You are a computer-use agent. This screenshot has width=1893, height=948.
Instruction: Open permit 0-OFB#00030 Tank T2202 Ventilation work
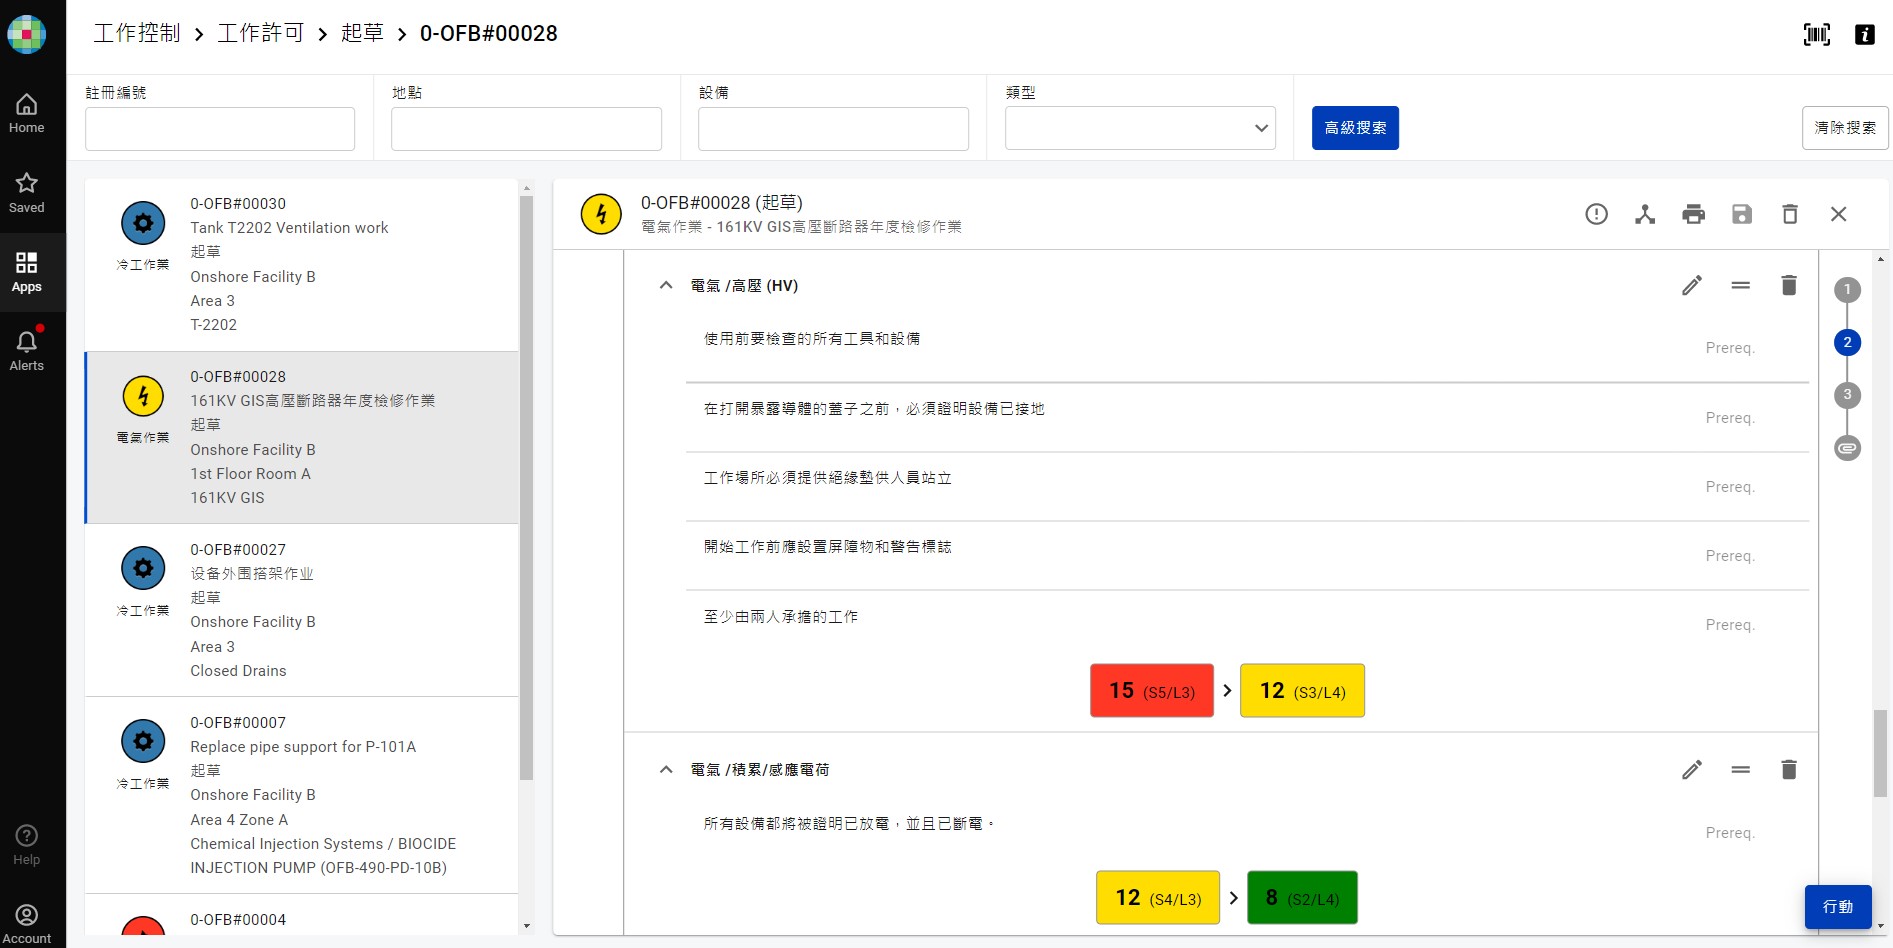[302, 265]
